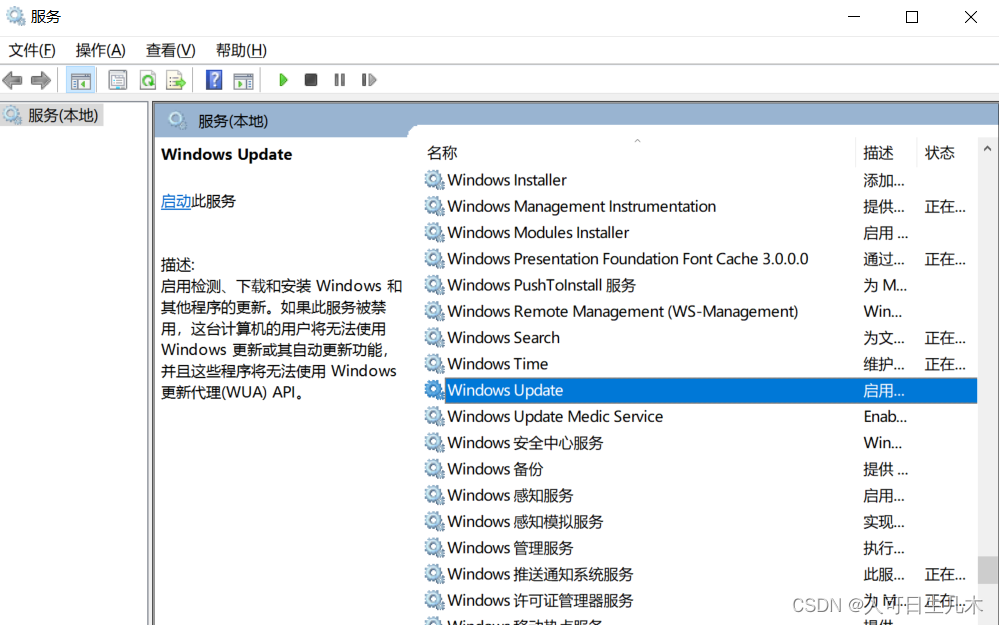Viewport: 999px width, 625px height.
Task: Select Windows 感知模拟服务 row
Action: coord(525,522)
